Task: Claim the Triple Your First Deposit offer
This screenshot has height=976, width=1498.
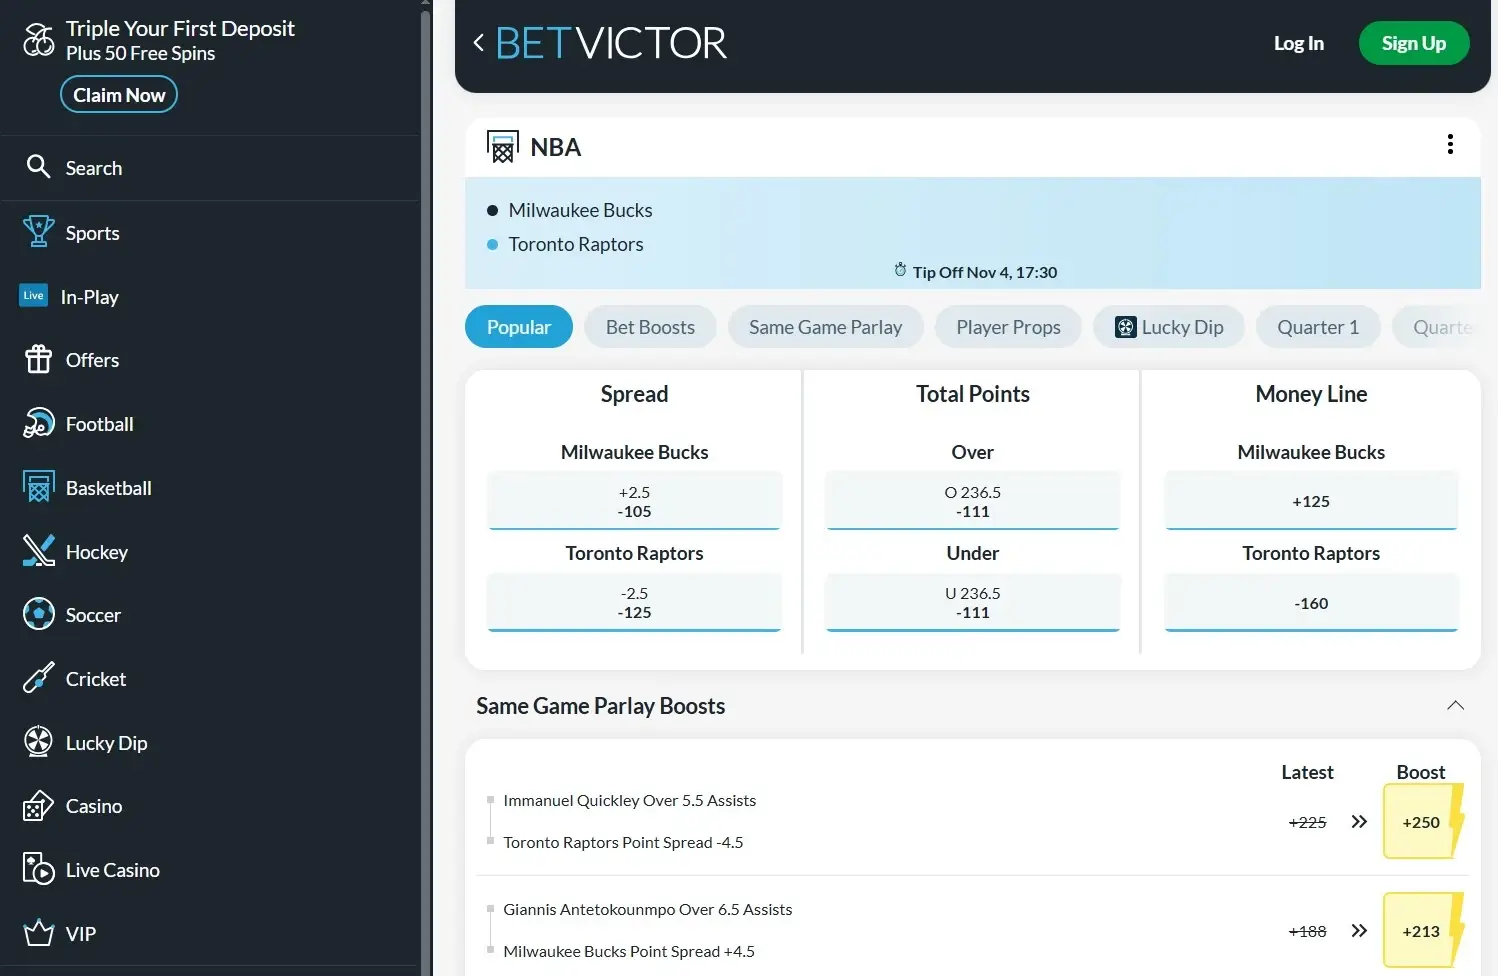Action: 118,94
